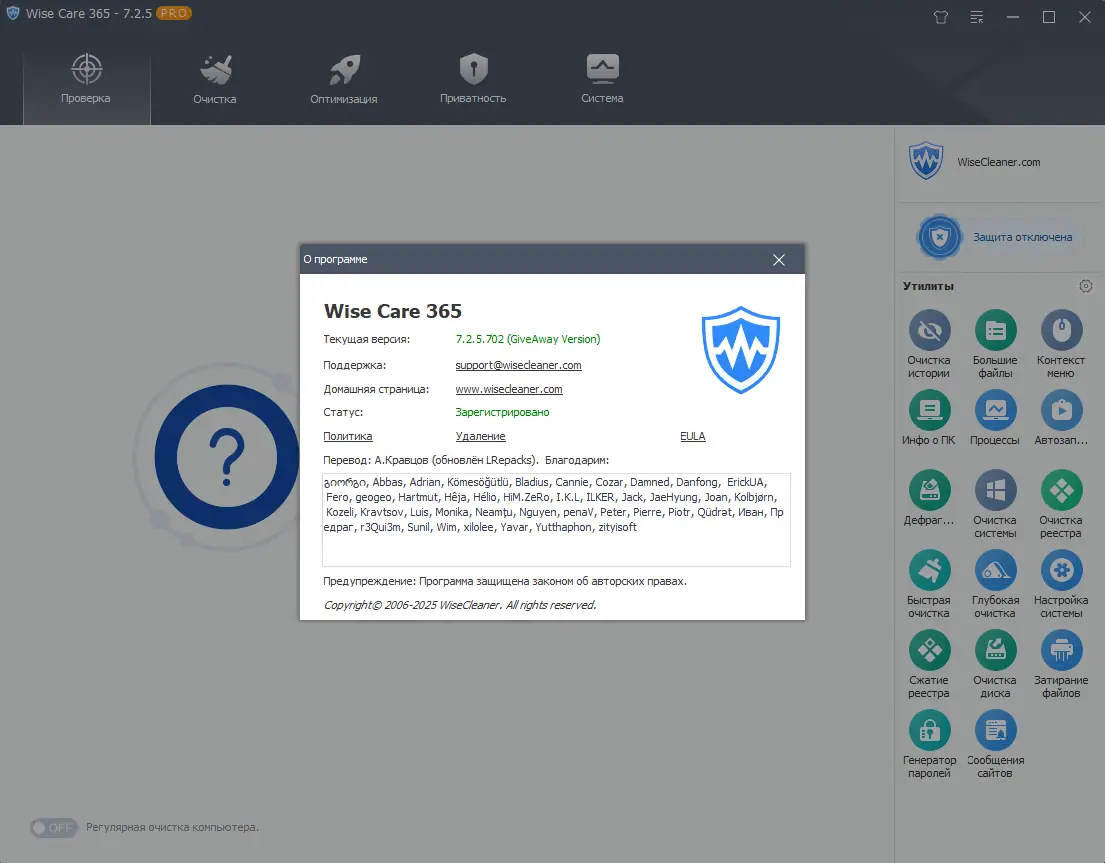
Task: Open Затирание файлов shredder utility
Action: (x=1061, y=664)
